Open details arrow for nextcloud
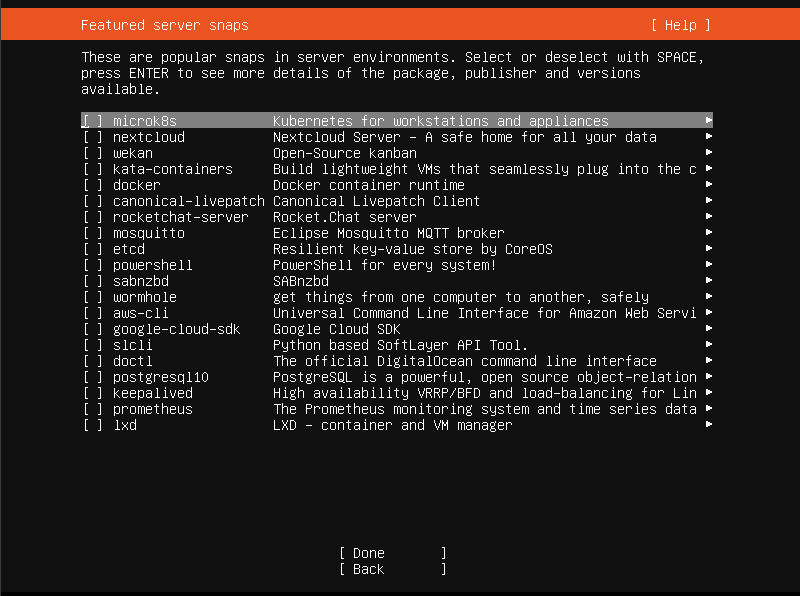 click(x=709, y=136)
